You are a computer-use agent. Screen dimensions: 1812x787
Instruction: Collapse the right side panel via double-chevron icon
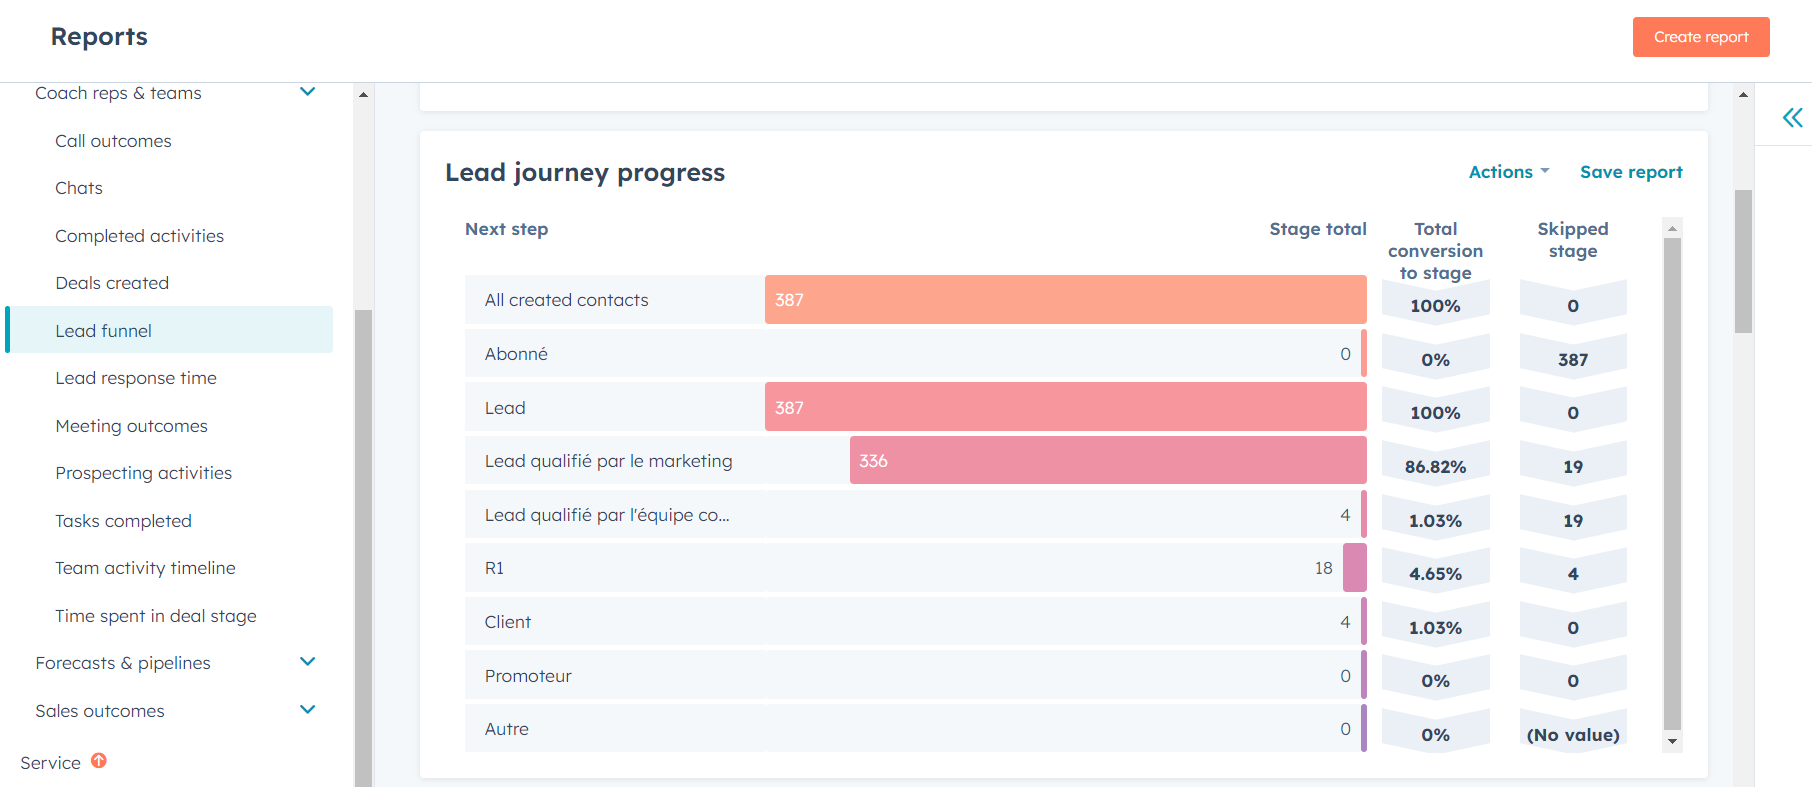1791,117
